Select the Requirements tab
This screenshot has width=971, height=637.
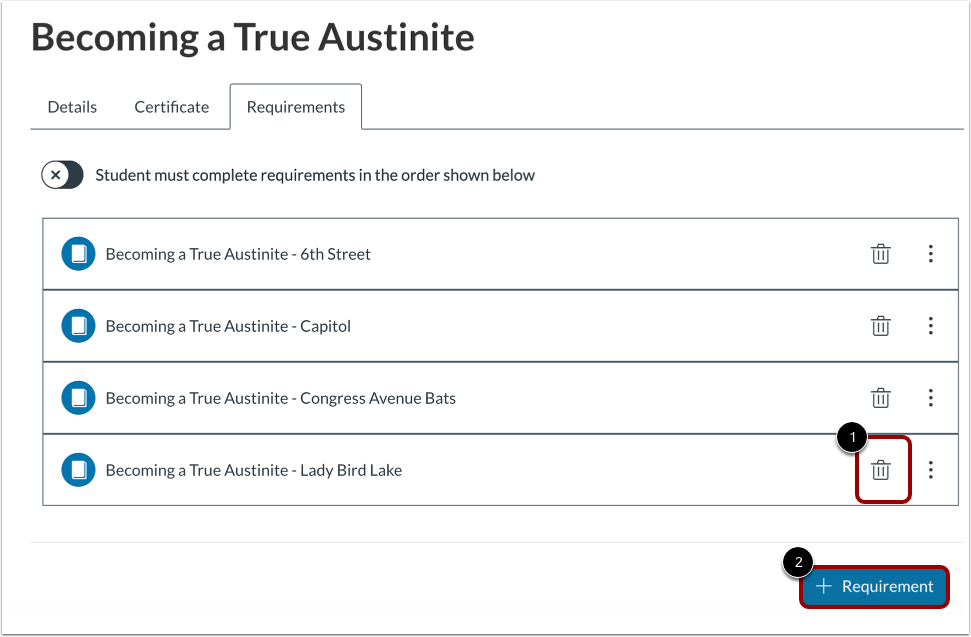pyautogui.click(x=296, y=107)
